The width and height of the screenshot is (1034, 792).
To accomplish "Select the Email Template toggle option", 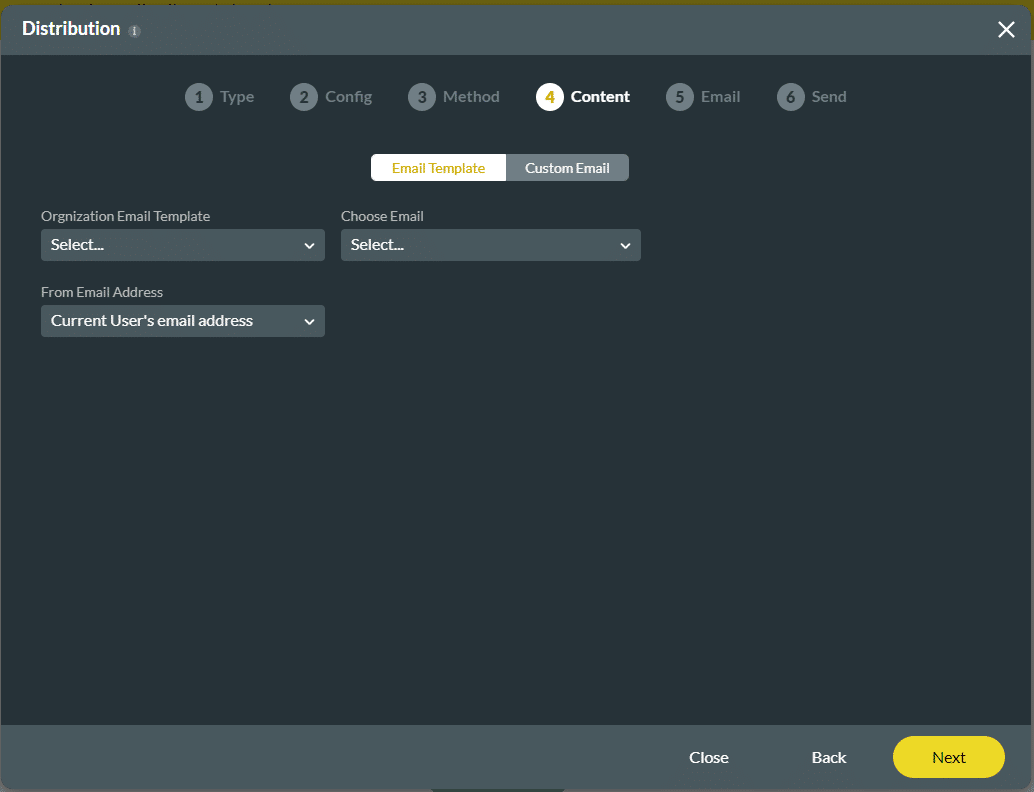I will (438, 168).
